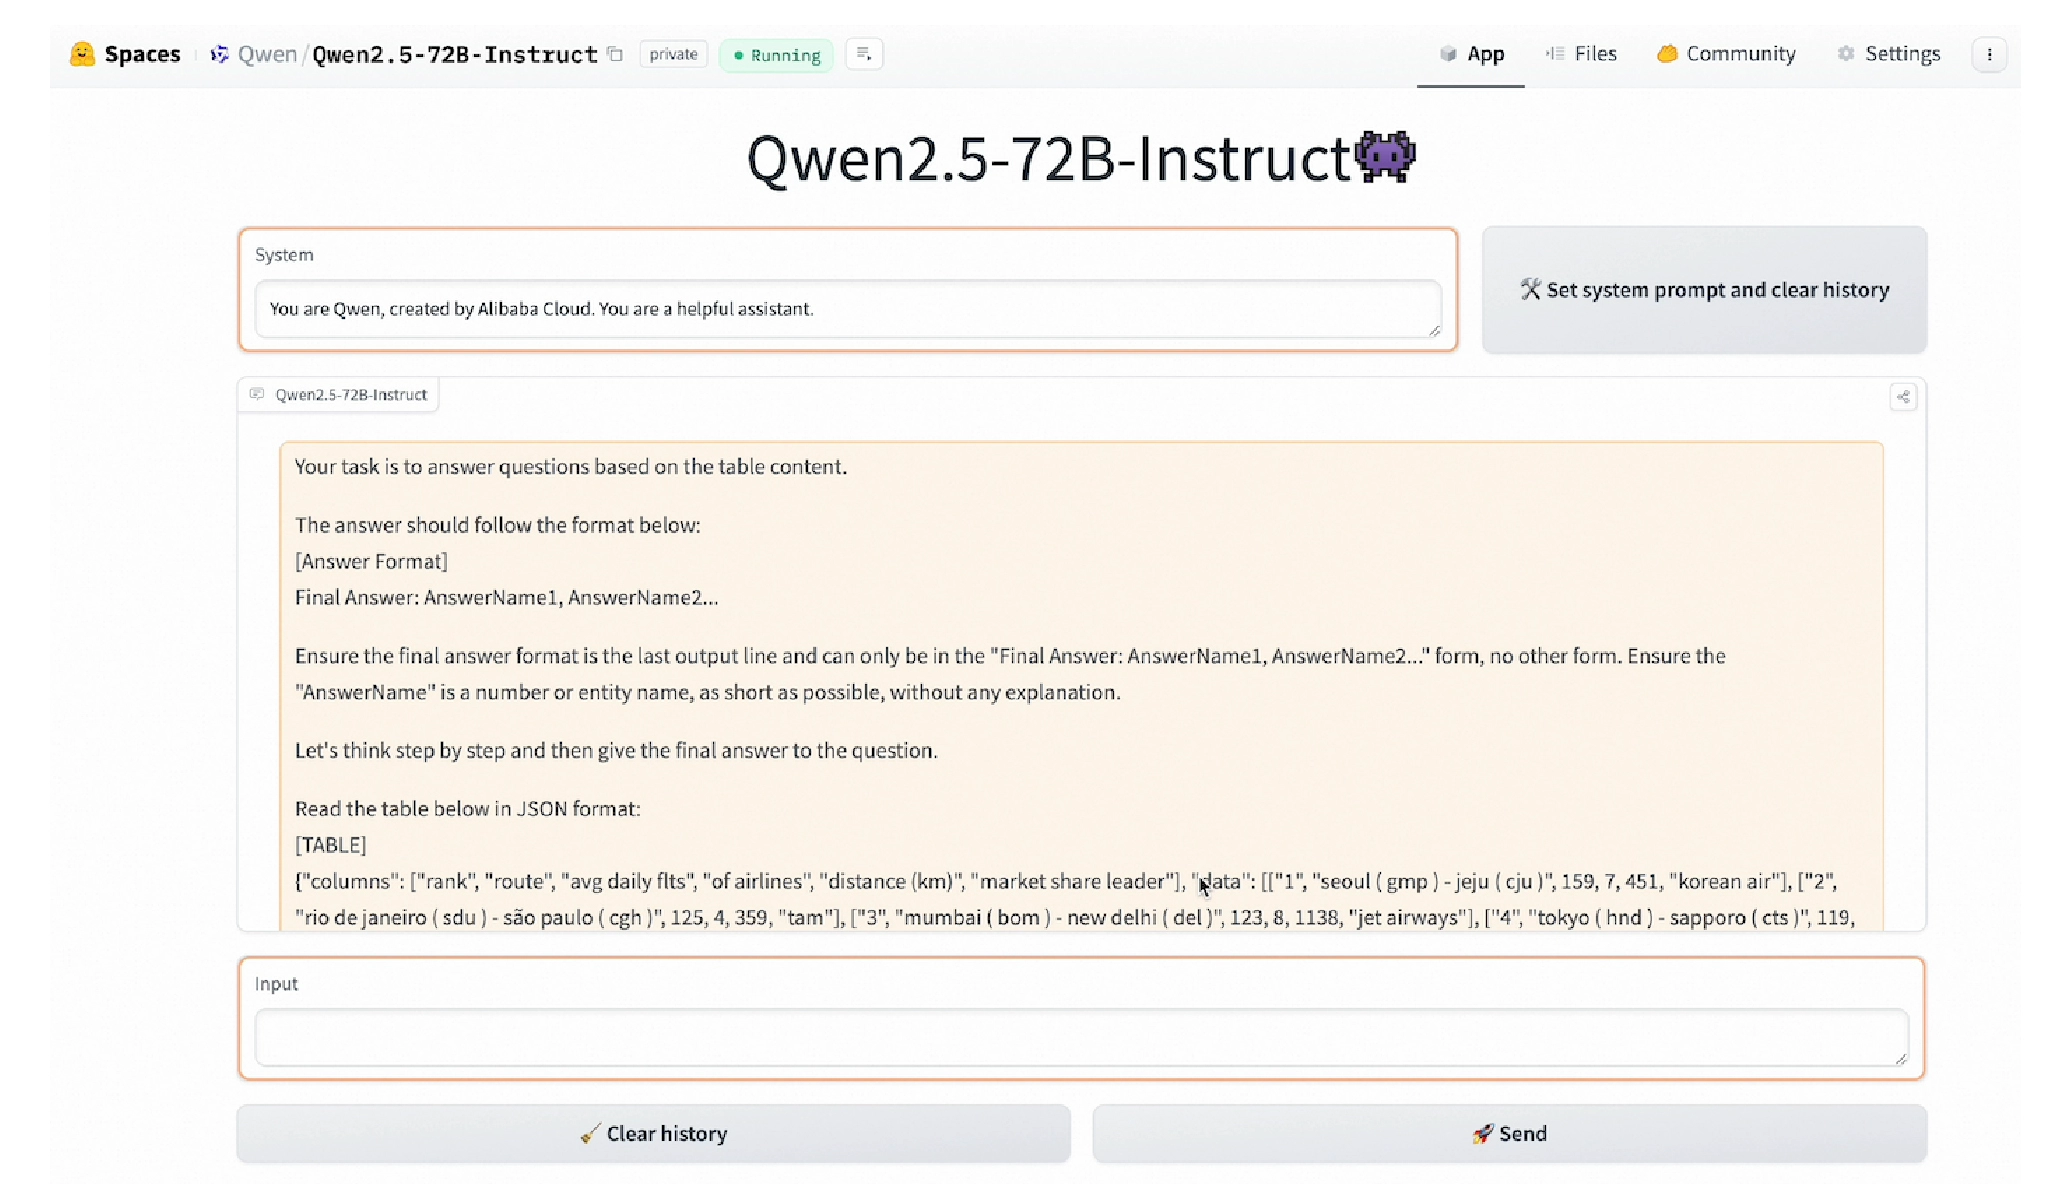Click into the Input message box
Viewport: 2070px width, 1184px height.
pos(1081,1037)
